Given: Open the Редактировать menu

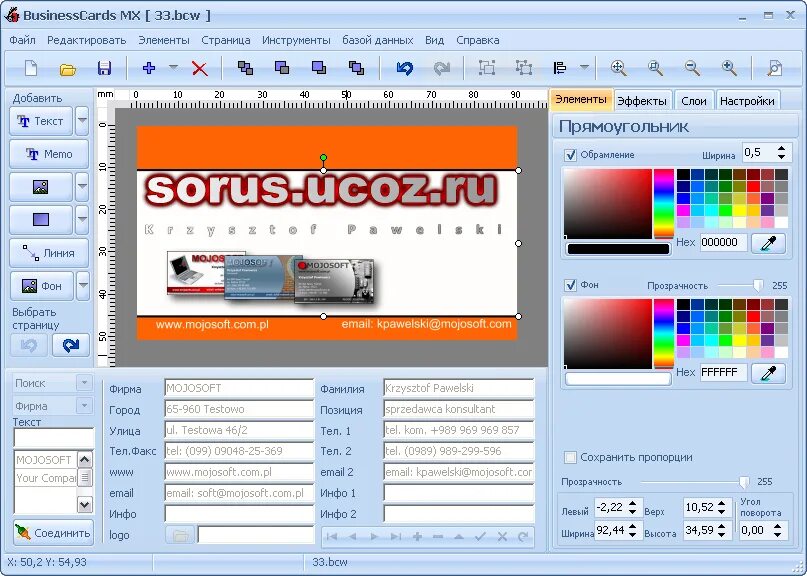Looking at the screenshot, I should [x=86, y=40].
